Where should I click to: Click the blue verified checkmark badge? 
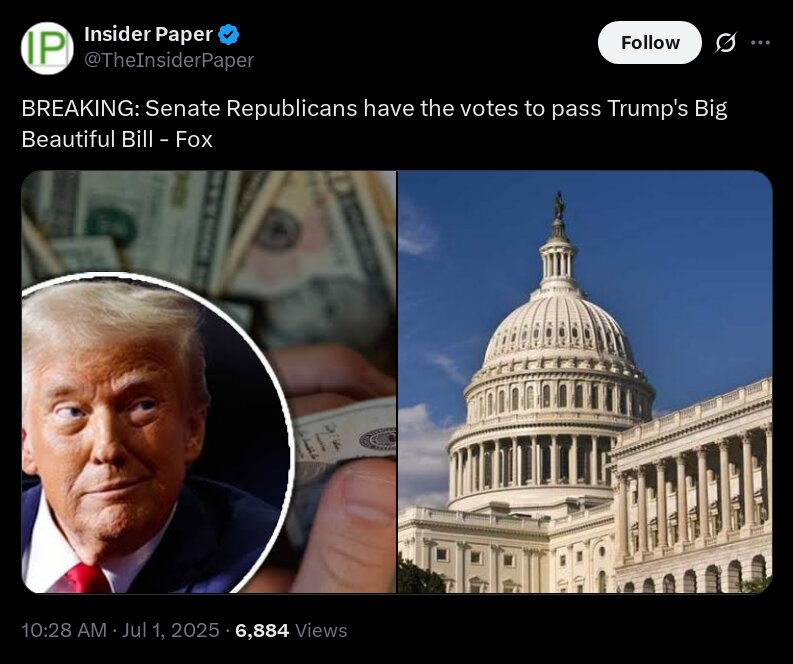[x=229, y=34]
